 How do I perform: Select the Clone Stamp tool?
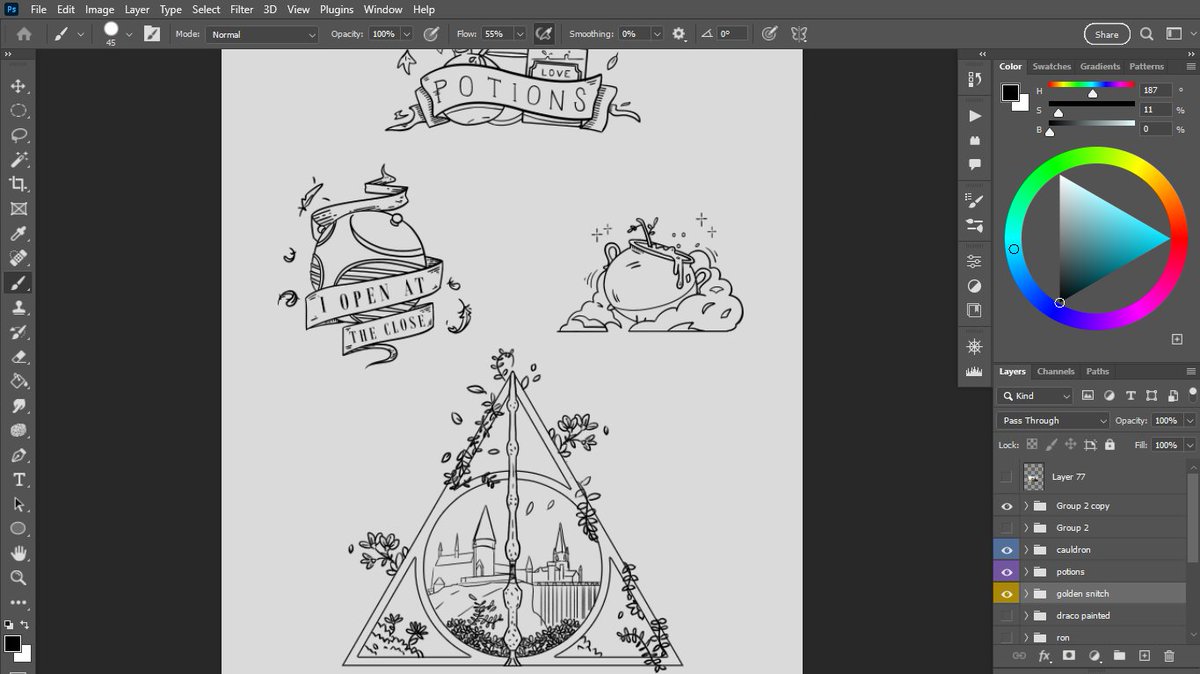(18, 308)
